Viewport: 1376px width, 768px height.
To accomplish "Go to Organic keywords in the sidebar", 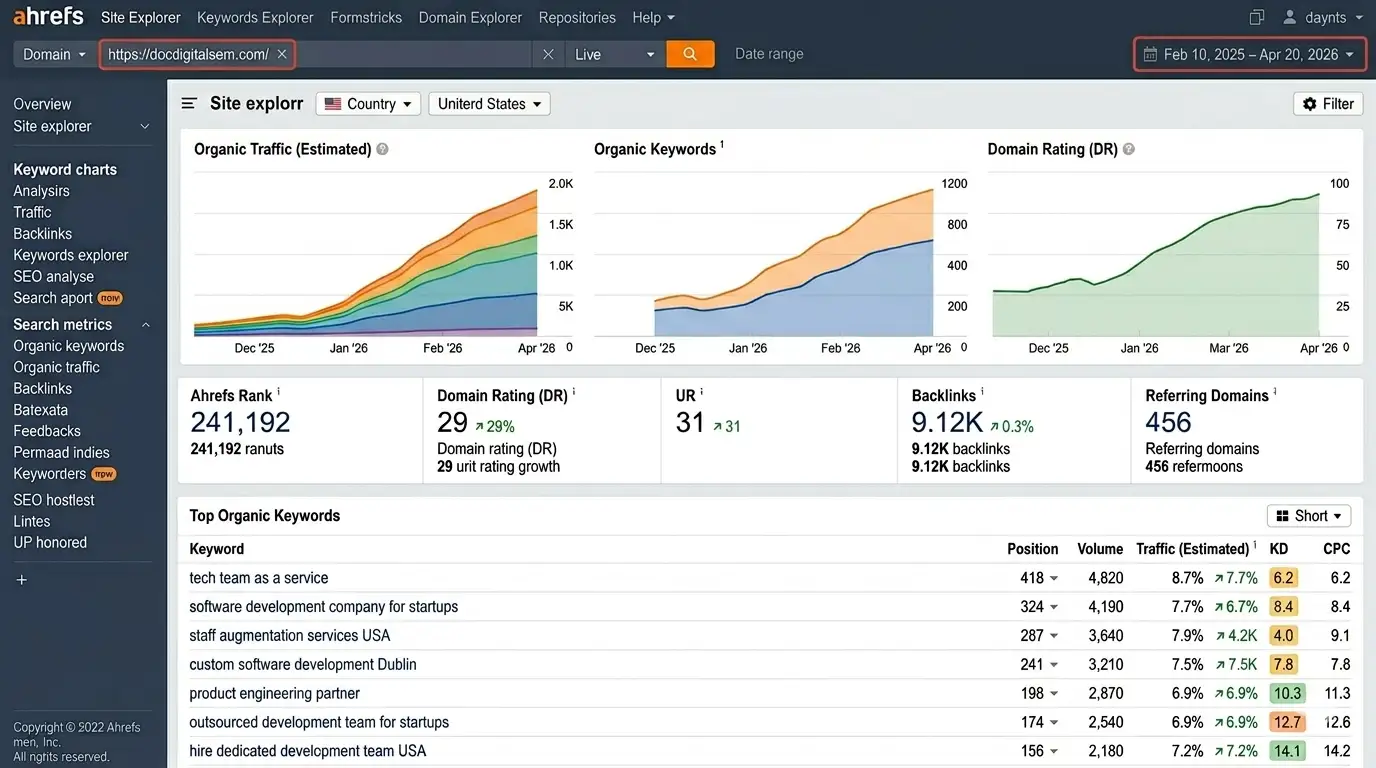I will (x=69, y=346).
